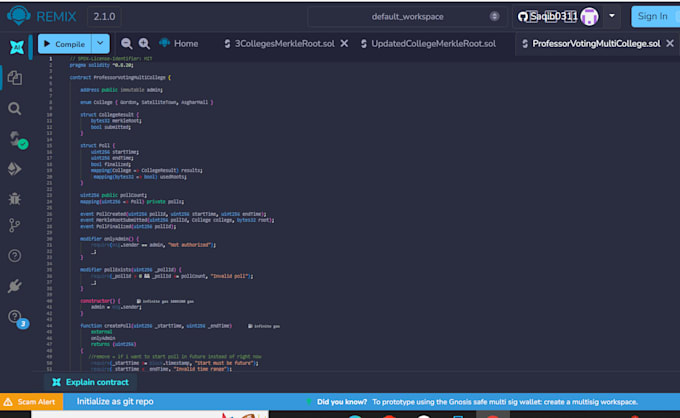
Task: Click the enum College code line
Action: pyautogui.click(x=147, y=102)
